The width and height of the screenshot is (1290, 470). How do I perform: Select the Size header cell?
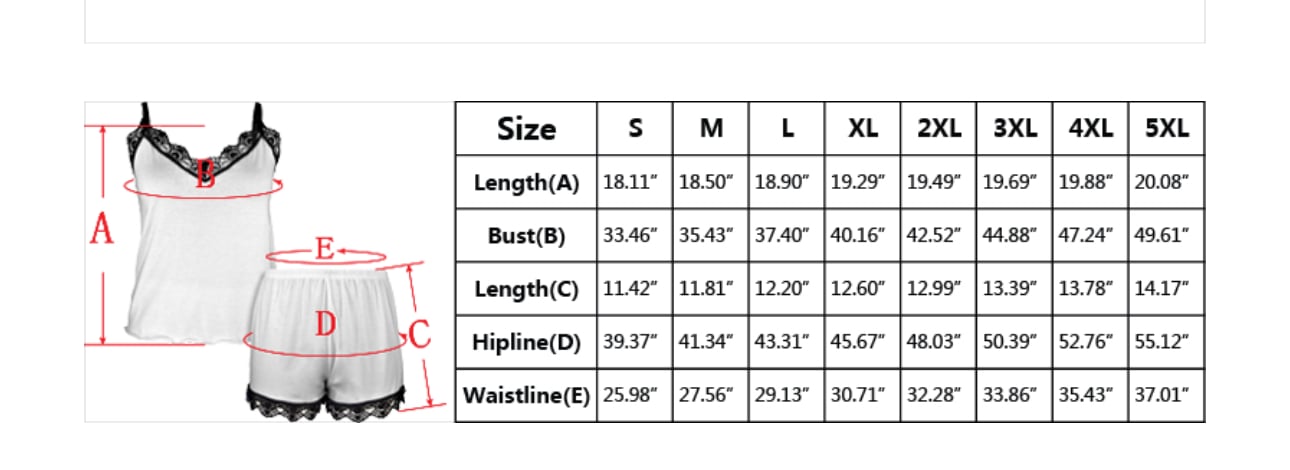click(x=526, y=129)
